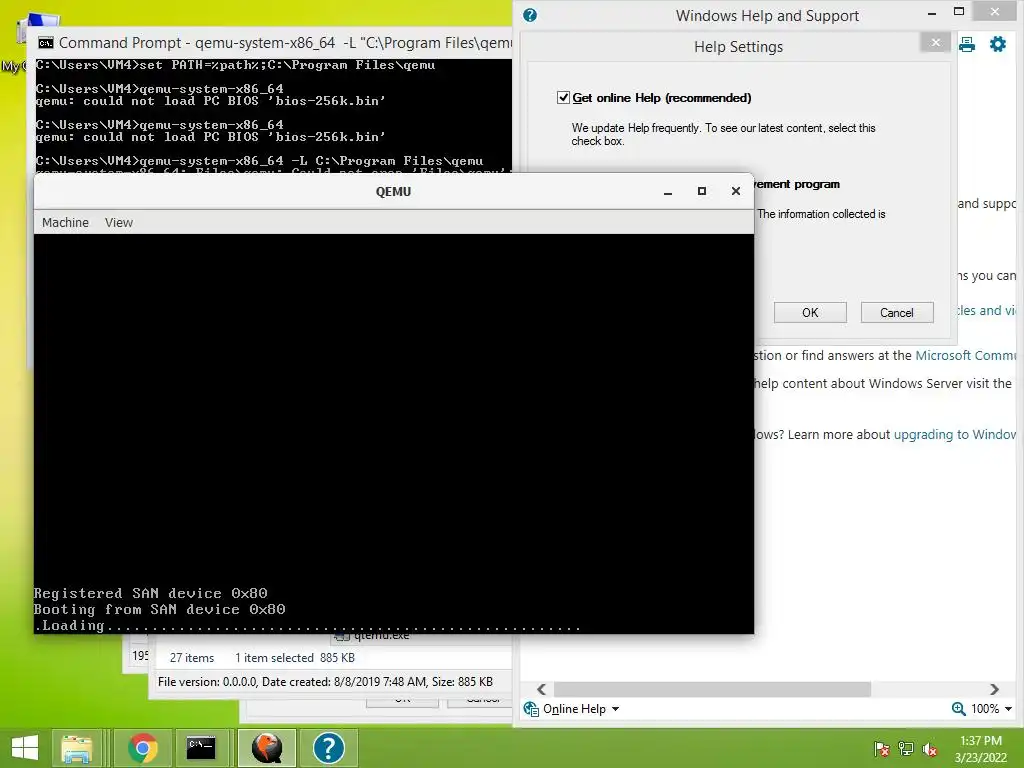Click the Online Help globe icon

[531, 709]
